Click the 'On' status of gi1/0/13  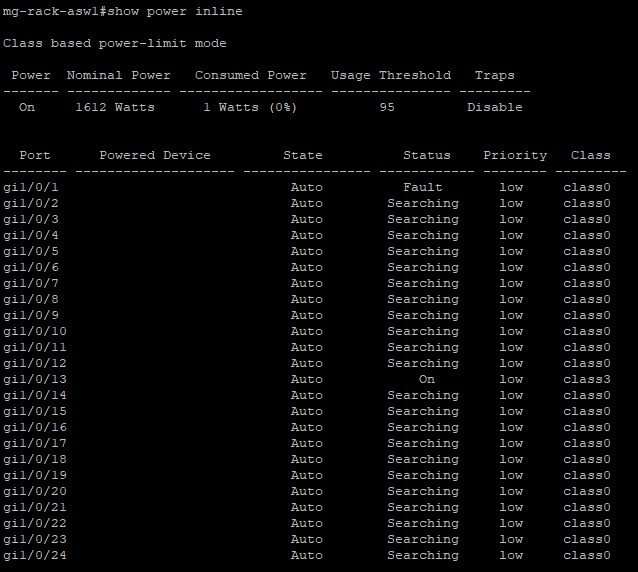pyautogui.click(x=427, y=380)
